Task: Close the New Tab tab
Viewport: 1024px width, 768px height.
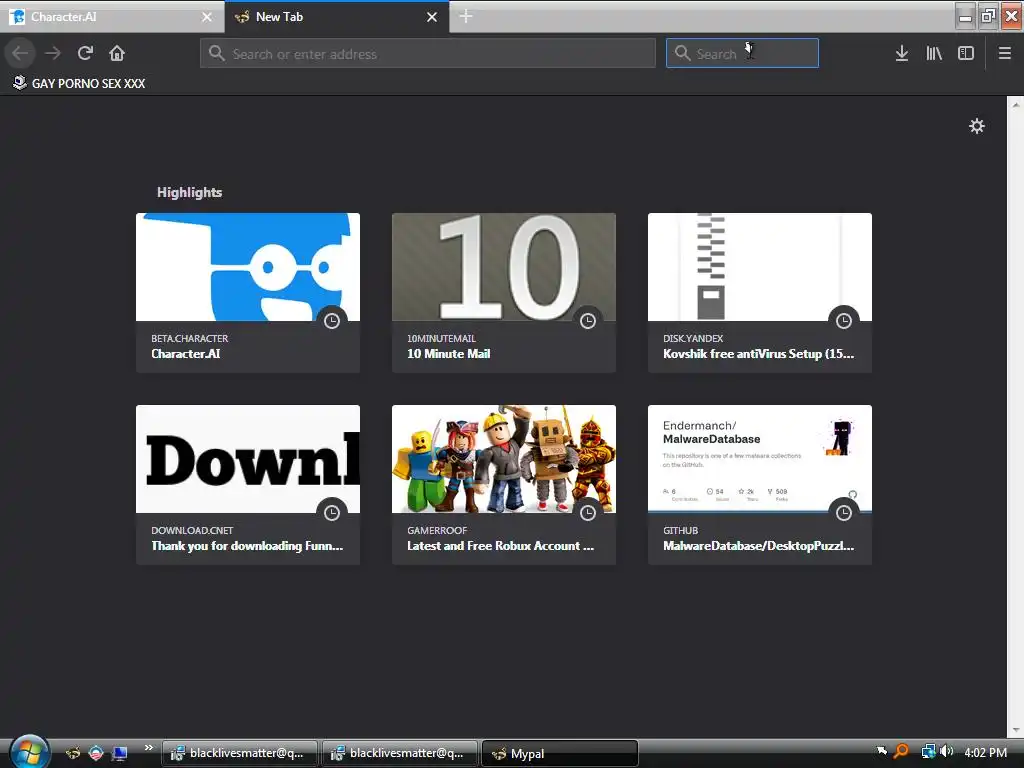Action: [x=432, y=17]
